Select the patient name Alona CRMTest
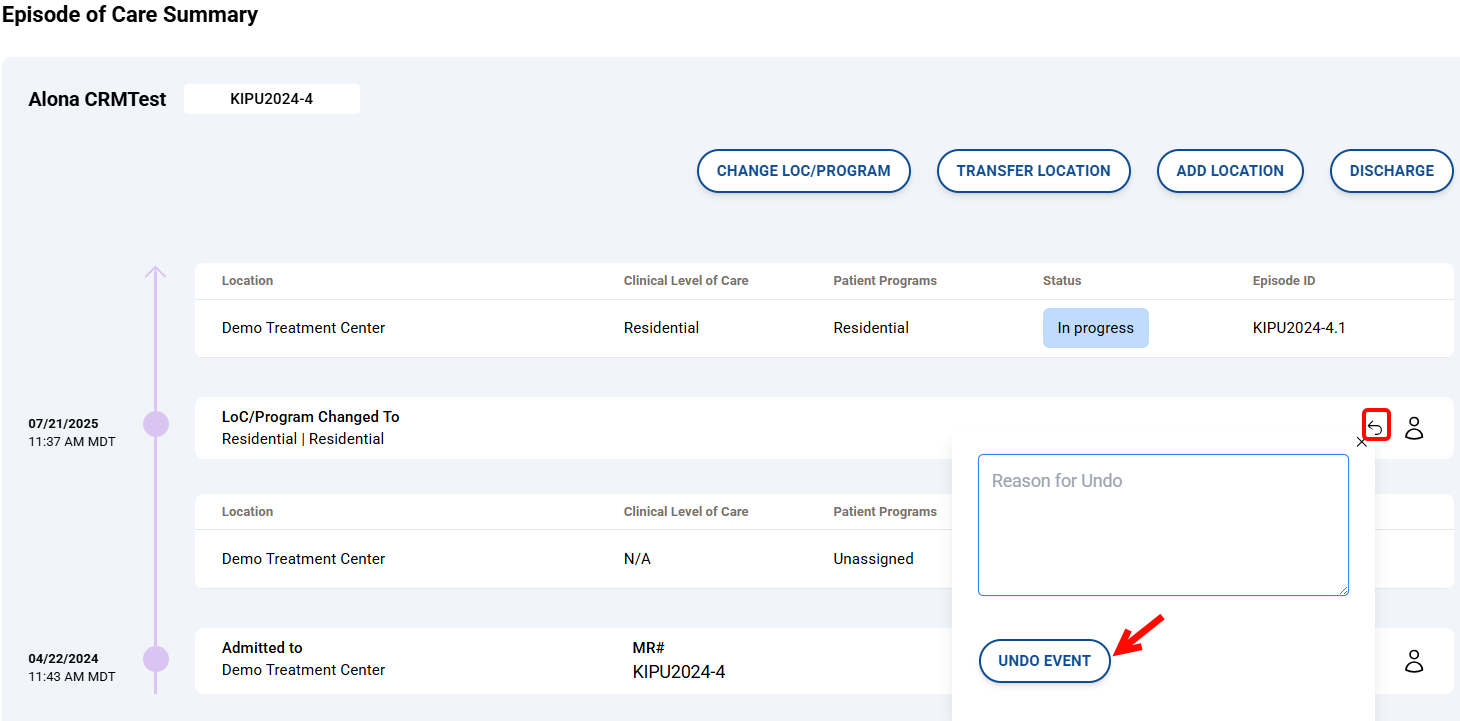The height and width of the screenshot is (721, 1460). coord(97,99)
